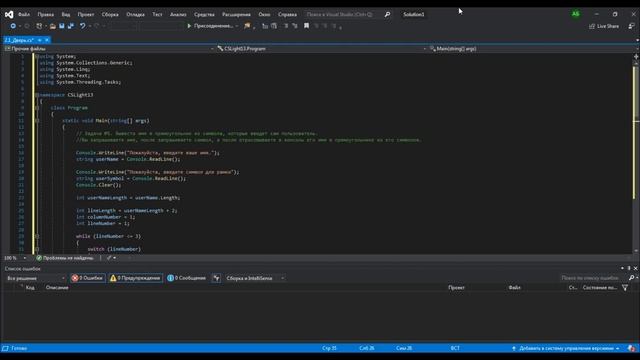This screenshot has width=640, height=360.
Task: Click the green Start play icon
Action: click(189, 26)
